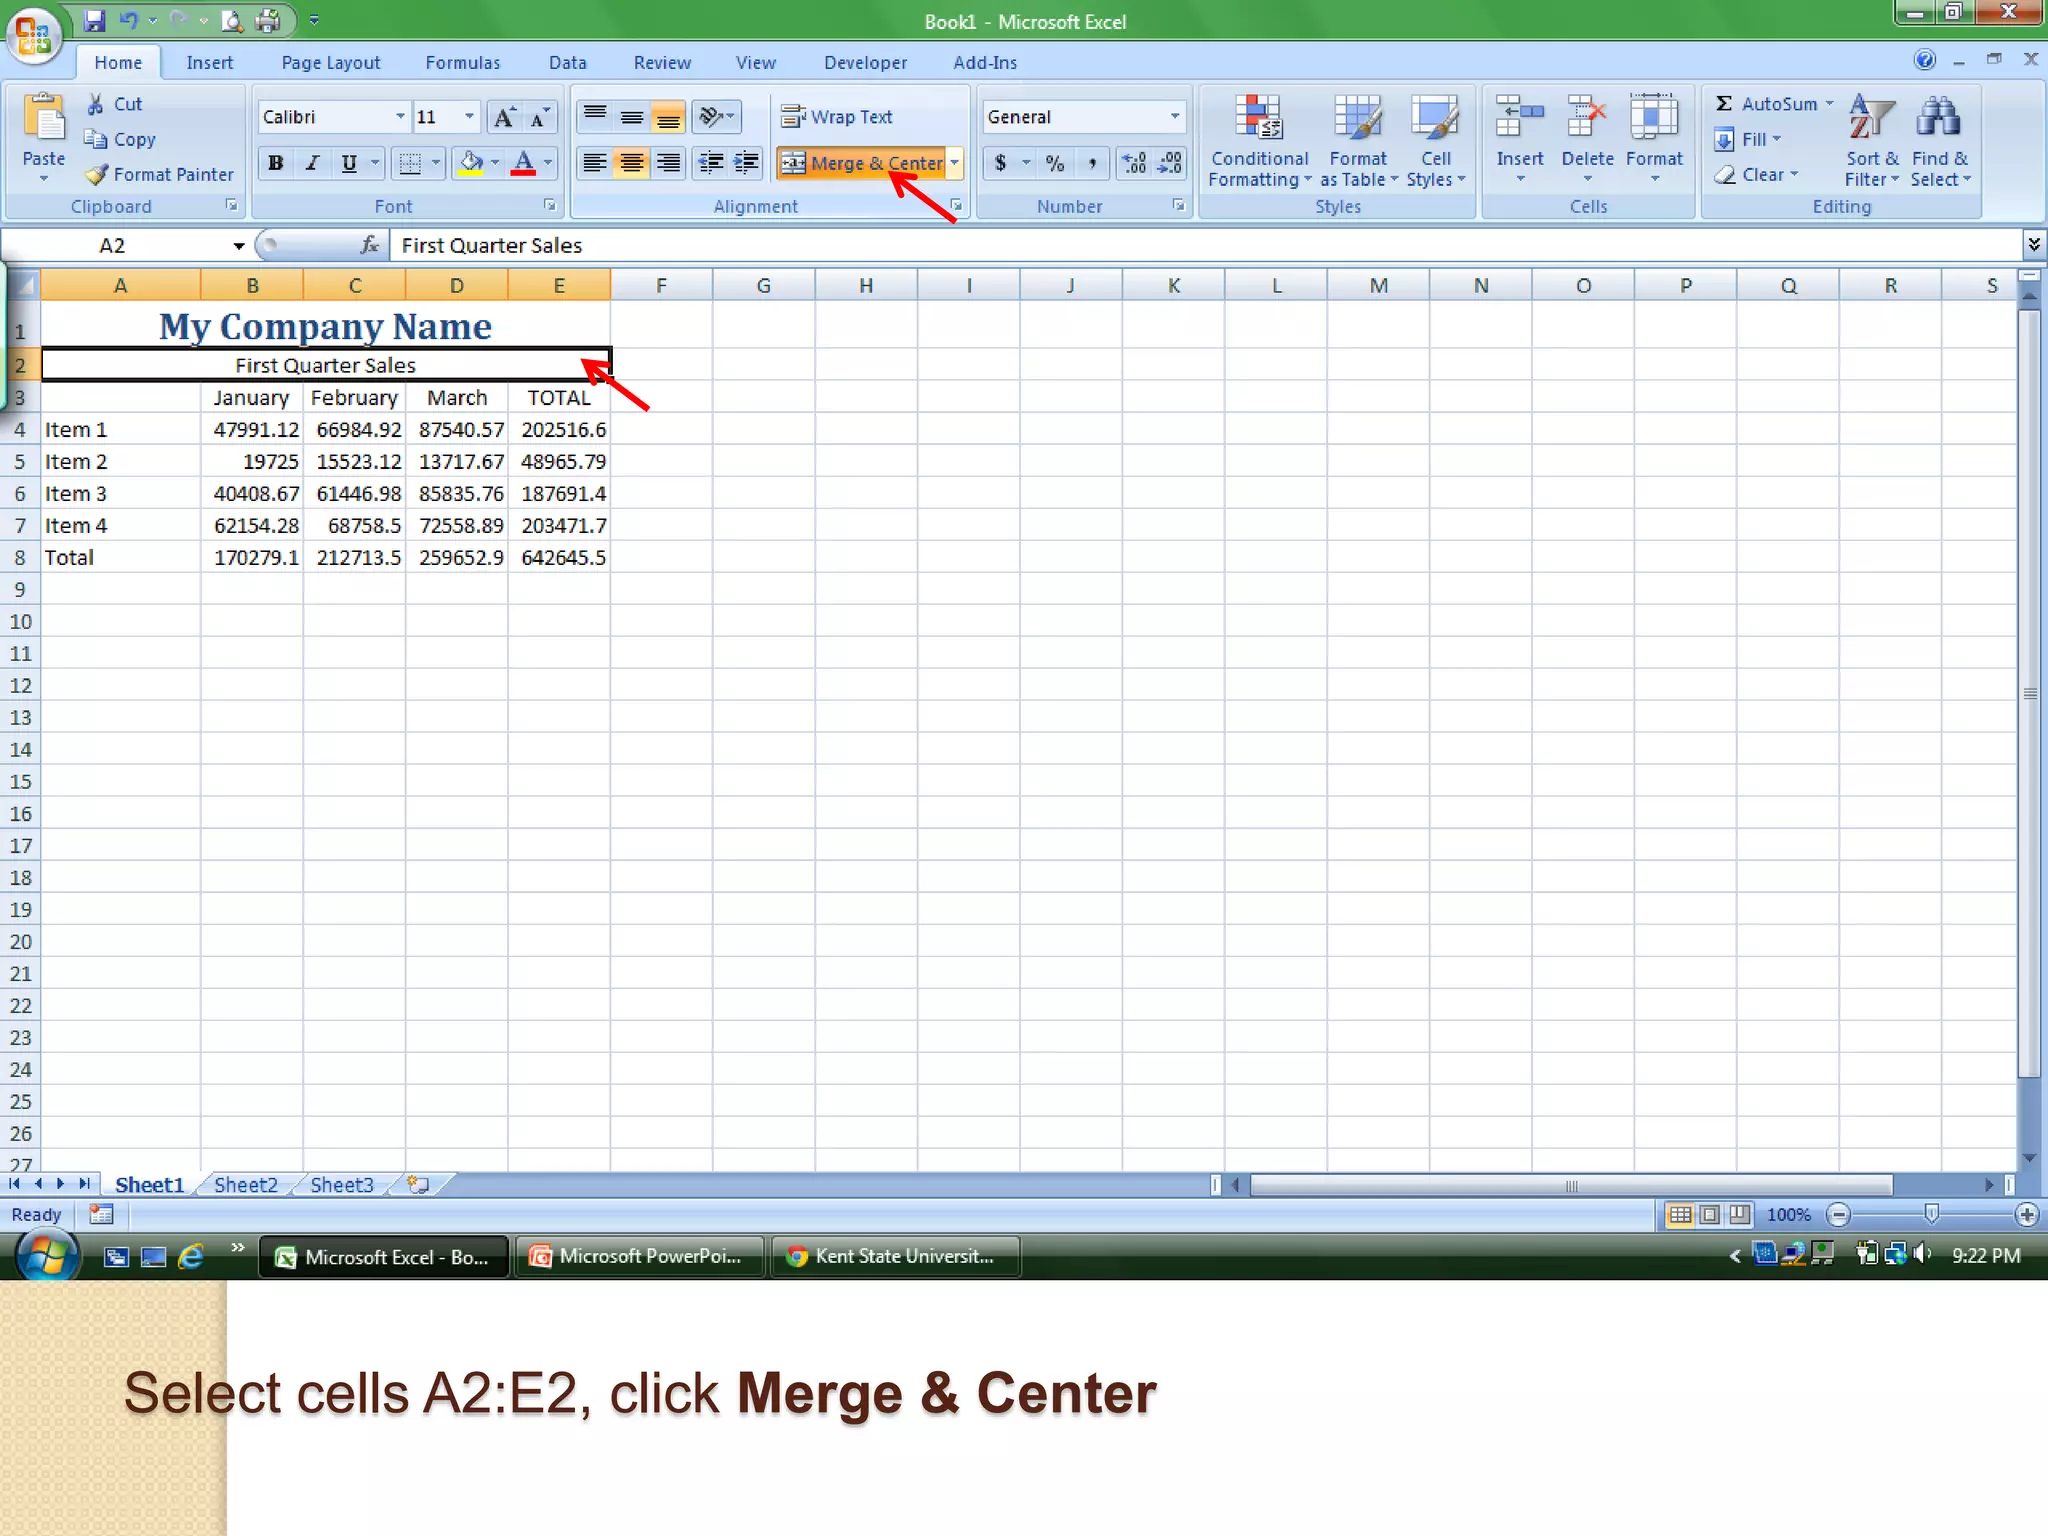Click Increase Decimal icon
This screenshot has height=1536, width=2048.
coord(1135,163)
